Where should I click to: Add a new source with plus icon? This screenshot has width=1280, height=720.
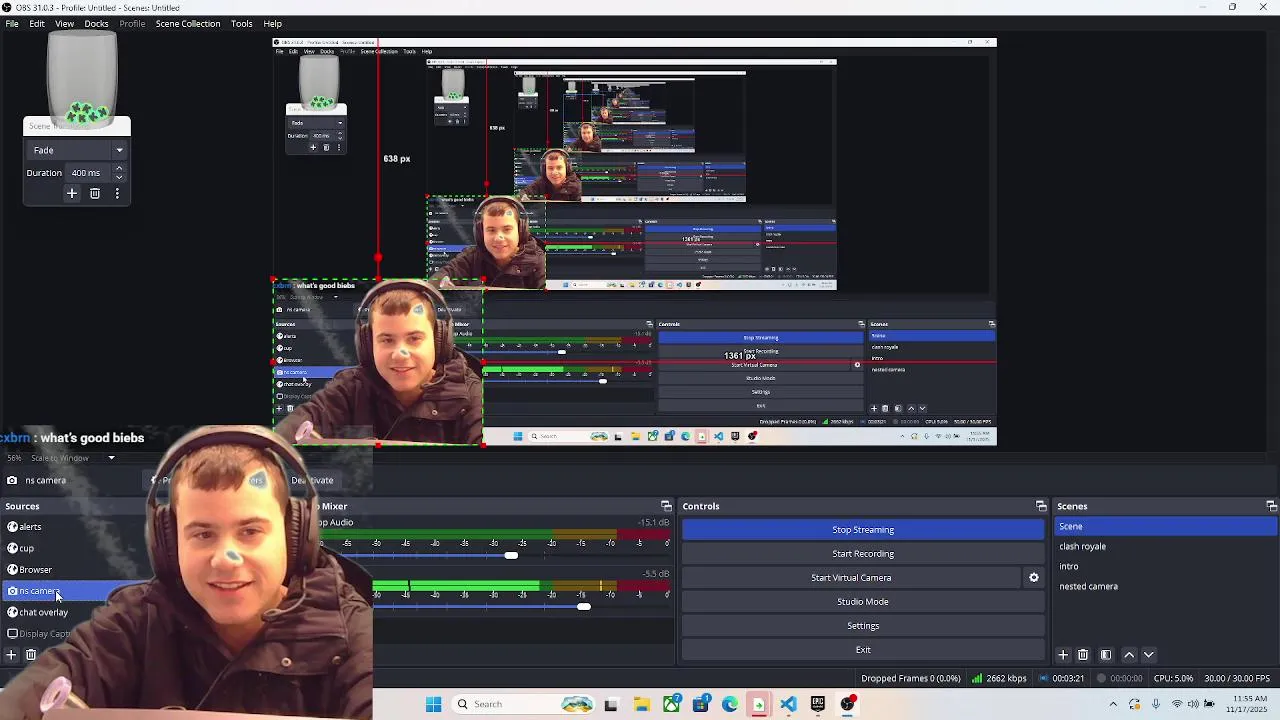point(11,655)
